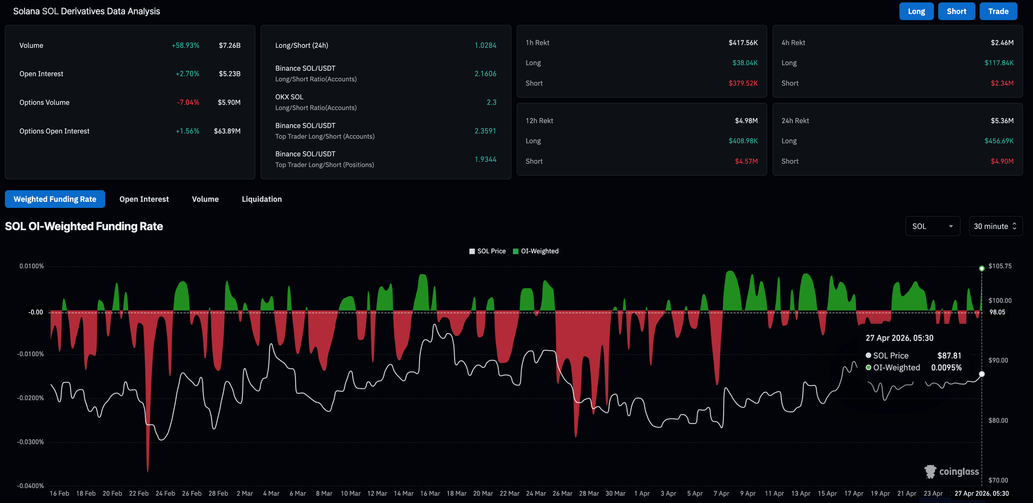Open the Trade button
This screenshot has width=1033, height=503.
pyautogui.click(x=997, y=11)
